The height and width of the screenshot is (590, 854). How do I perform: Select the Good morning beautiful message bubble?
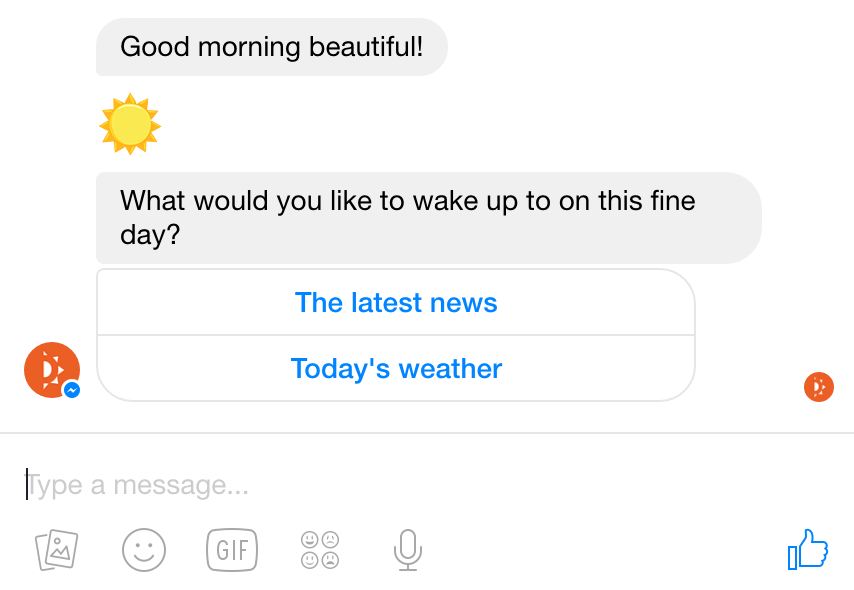click(271, 46)
